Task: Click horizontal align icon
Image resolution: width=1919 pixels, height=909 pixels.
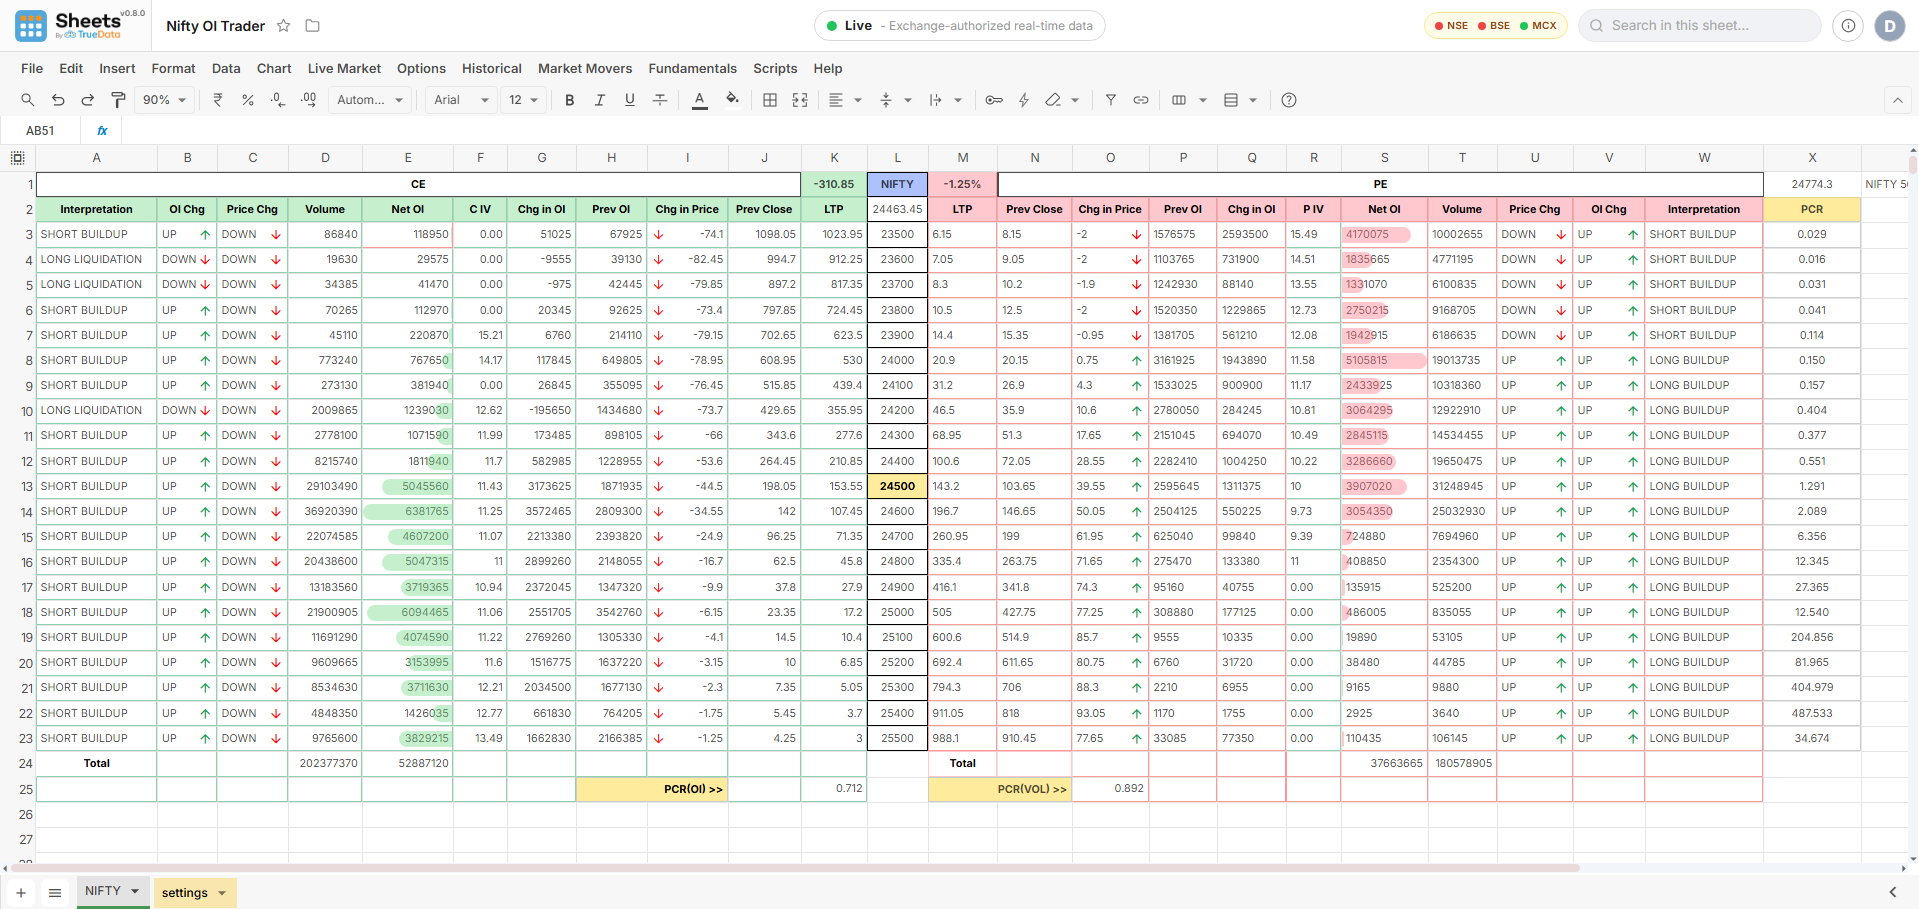Action: pos(836,100)
